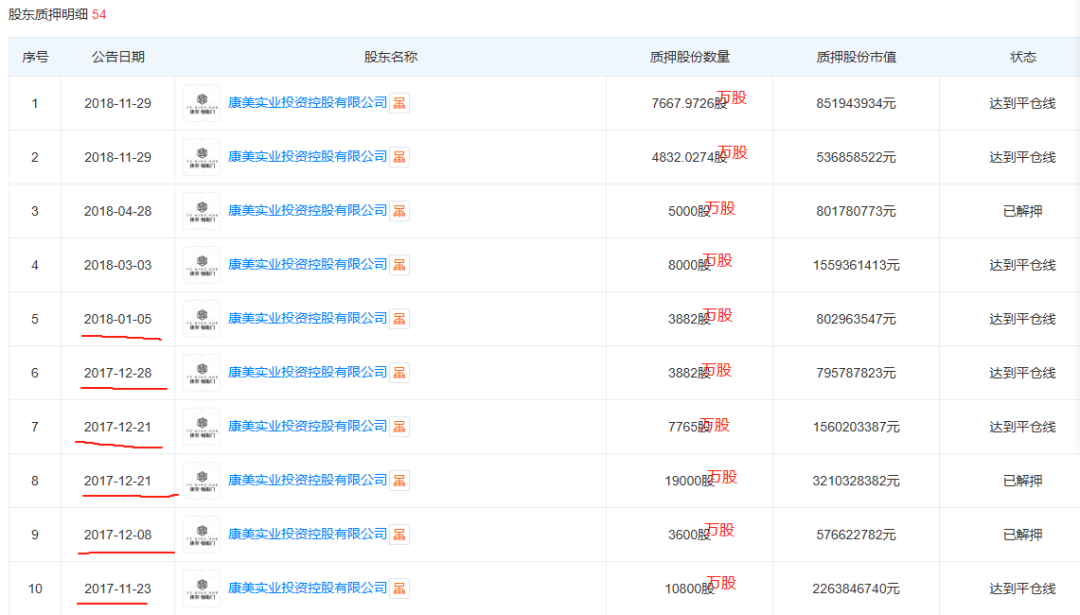Image resolution: width=1080 pixels, height=615 pixels.
Task: Select the date 2017-12-28
Action: coord(118,373)
